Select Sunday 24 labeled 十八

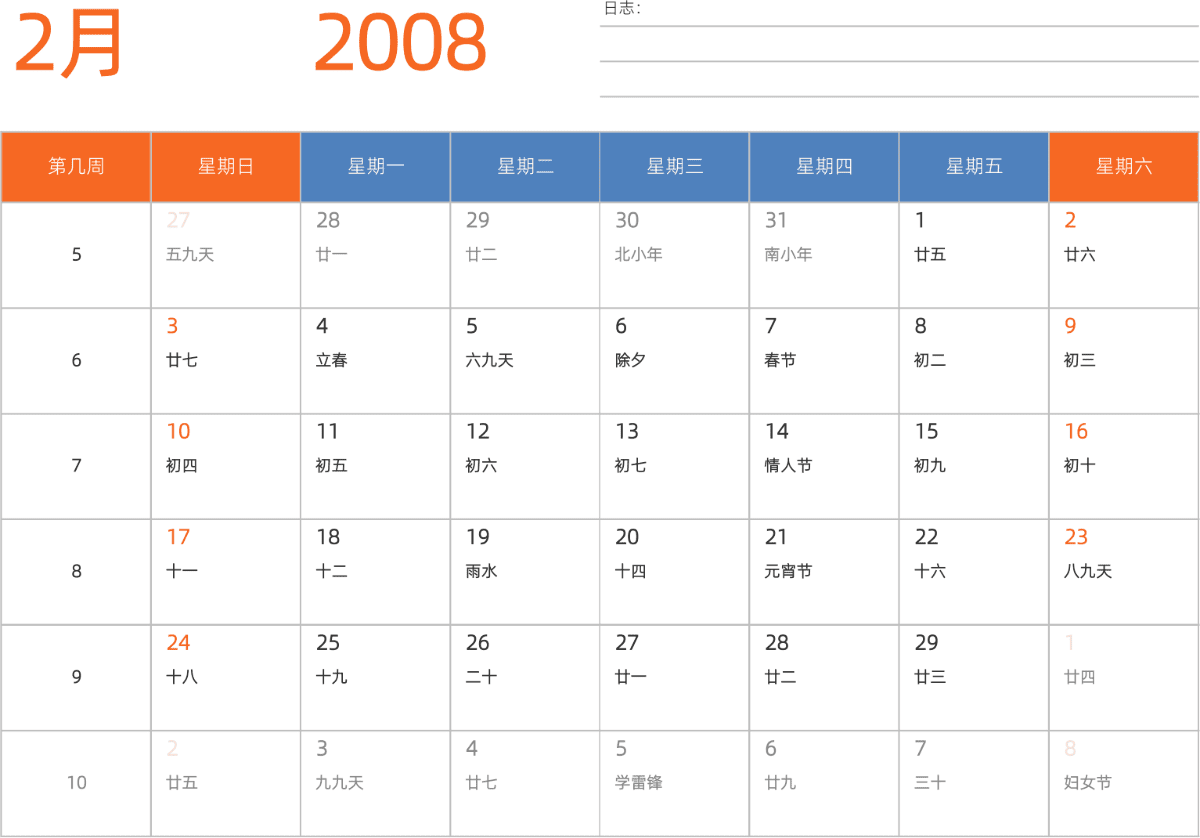(226, 678)
